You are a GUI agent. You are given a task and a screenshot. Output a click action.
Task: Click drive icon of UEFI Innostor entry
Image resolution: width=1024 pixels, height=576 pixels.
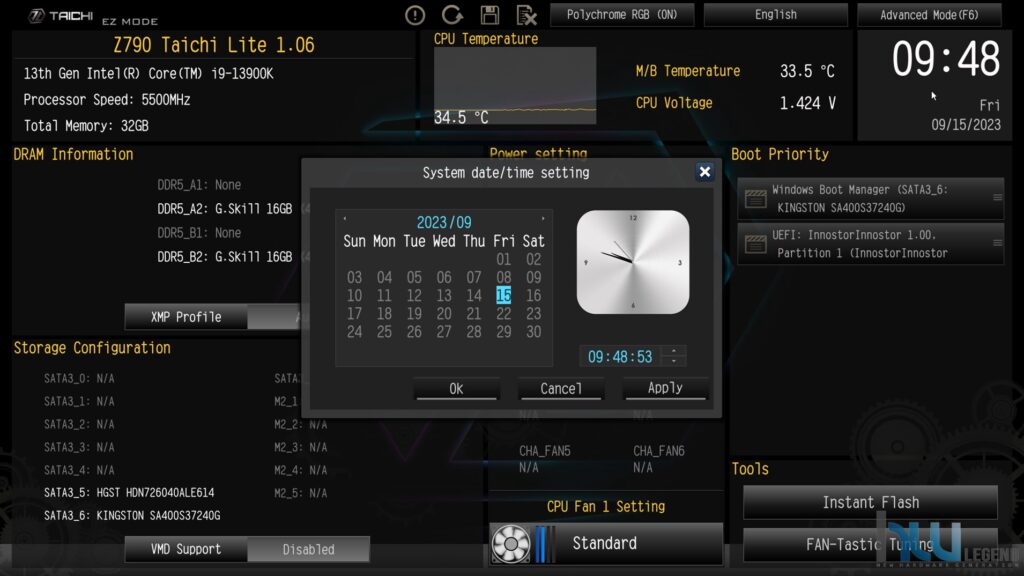pyautogui.click(x=756, y=244)
